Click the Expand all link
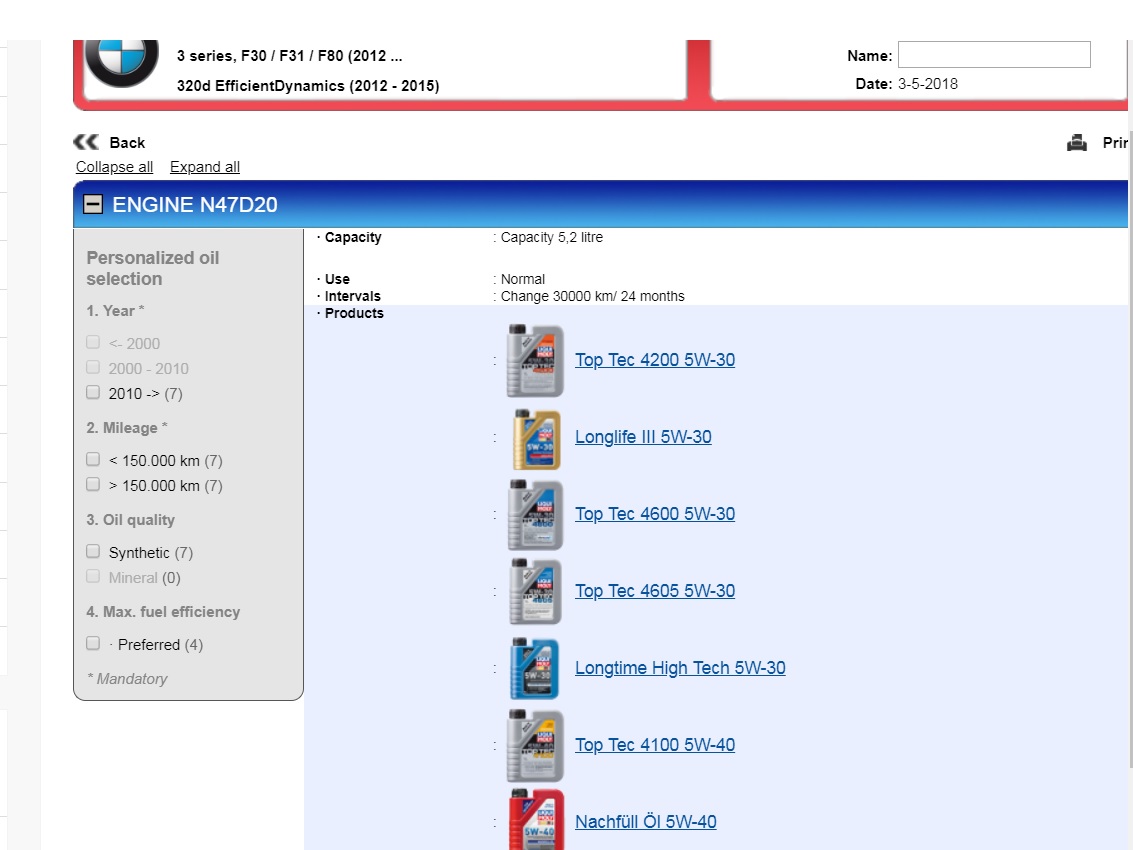 pyautogui.click(x=204, y=167)
